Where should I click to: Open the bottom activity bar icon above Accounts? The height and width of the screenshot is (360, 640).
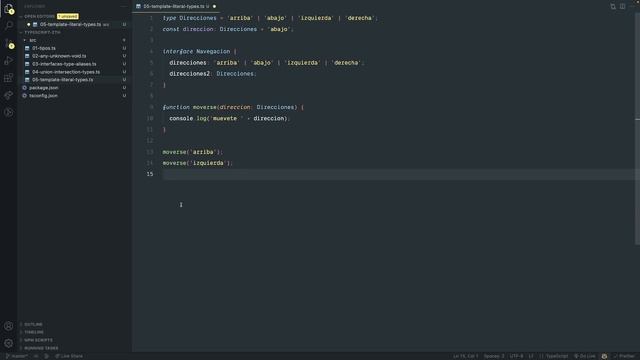click(8, 113)
